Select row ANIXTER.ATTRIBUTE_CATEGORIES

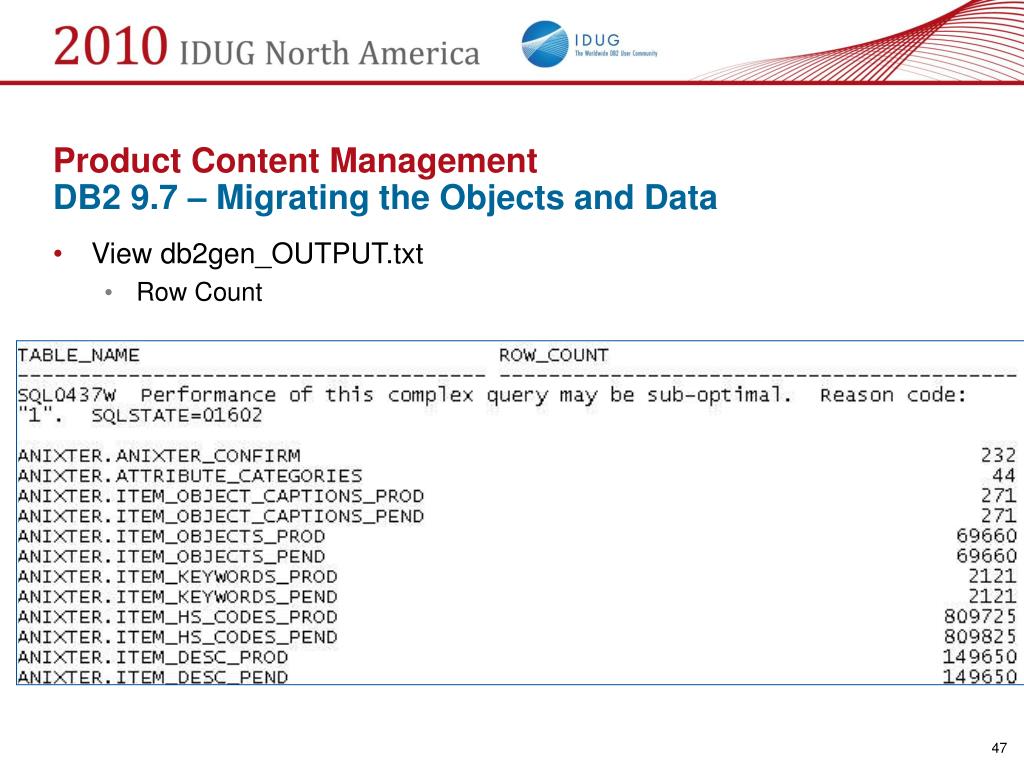(x=517, y=475)
